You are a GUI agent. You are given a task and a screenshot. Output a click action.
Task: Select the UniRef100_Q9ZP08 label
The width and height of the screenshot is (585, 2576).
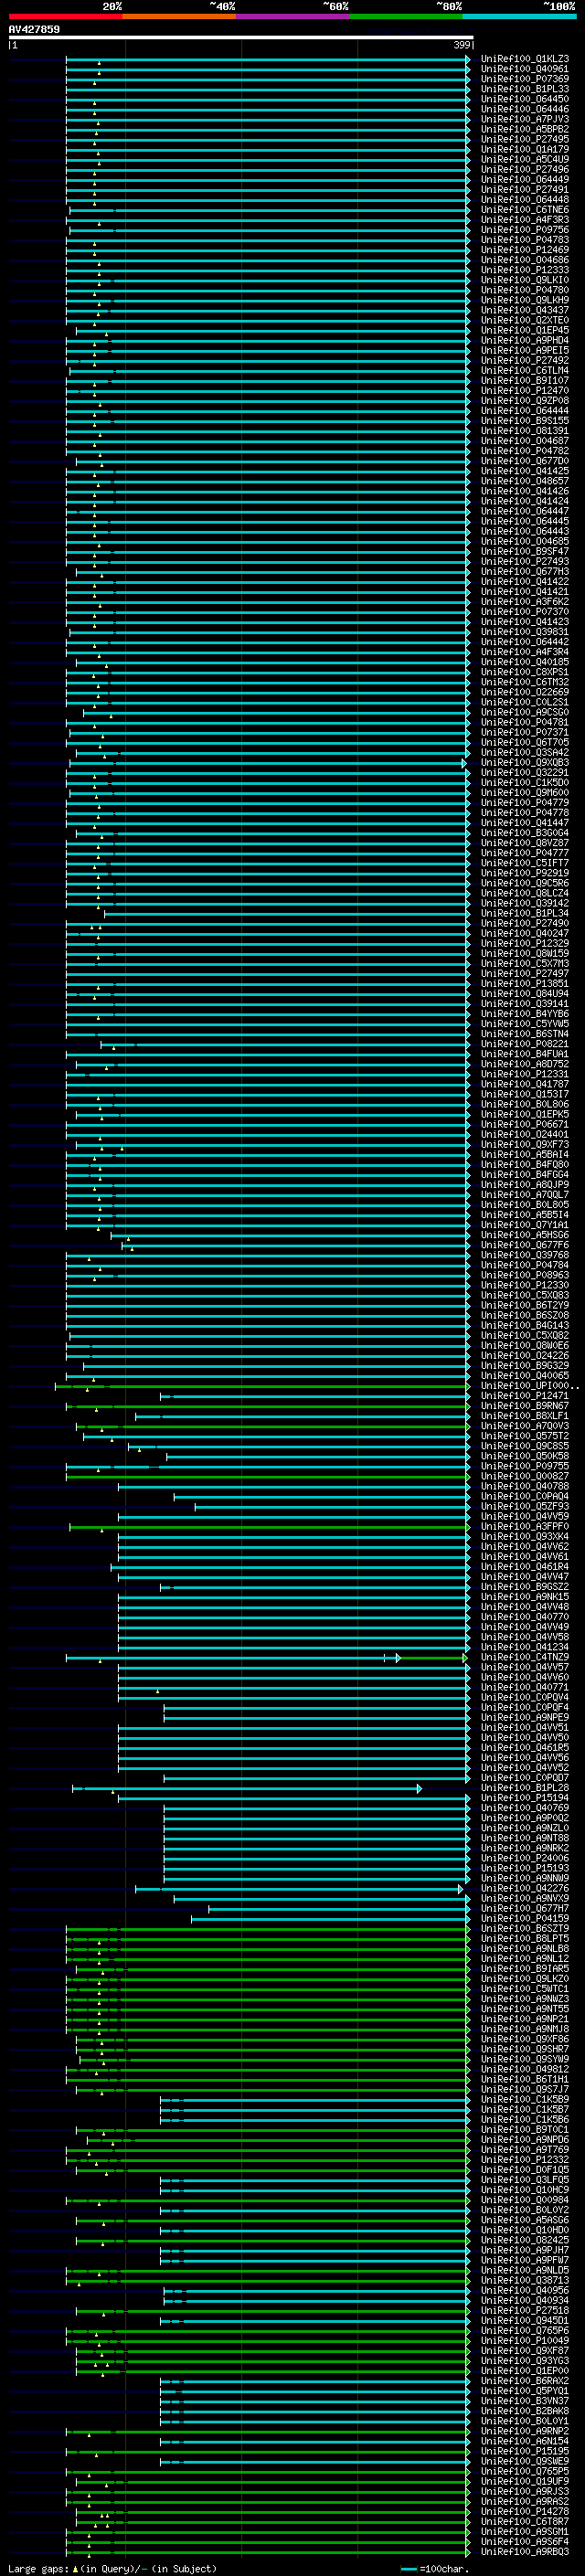[x=525, y=401]
